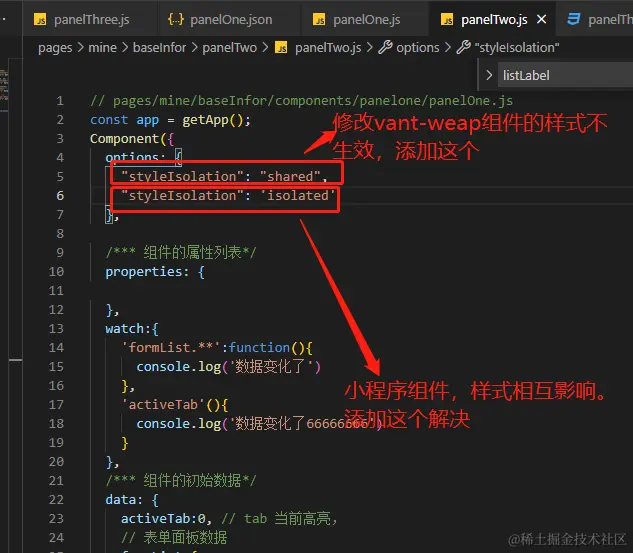
Task: Click the comment on line 1
Action: click(x=301, y=101)
